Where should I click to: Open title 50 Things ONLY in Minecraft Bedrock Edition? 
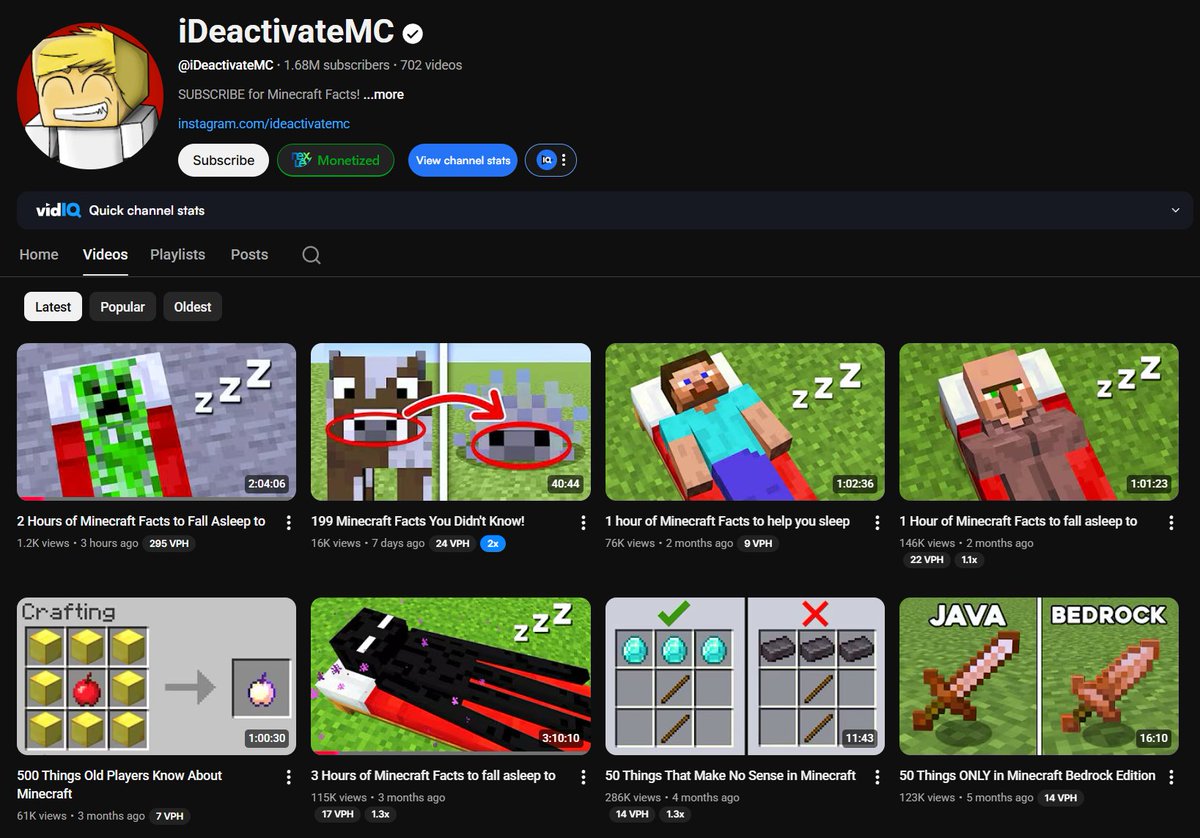coord(1027,775)
